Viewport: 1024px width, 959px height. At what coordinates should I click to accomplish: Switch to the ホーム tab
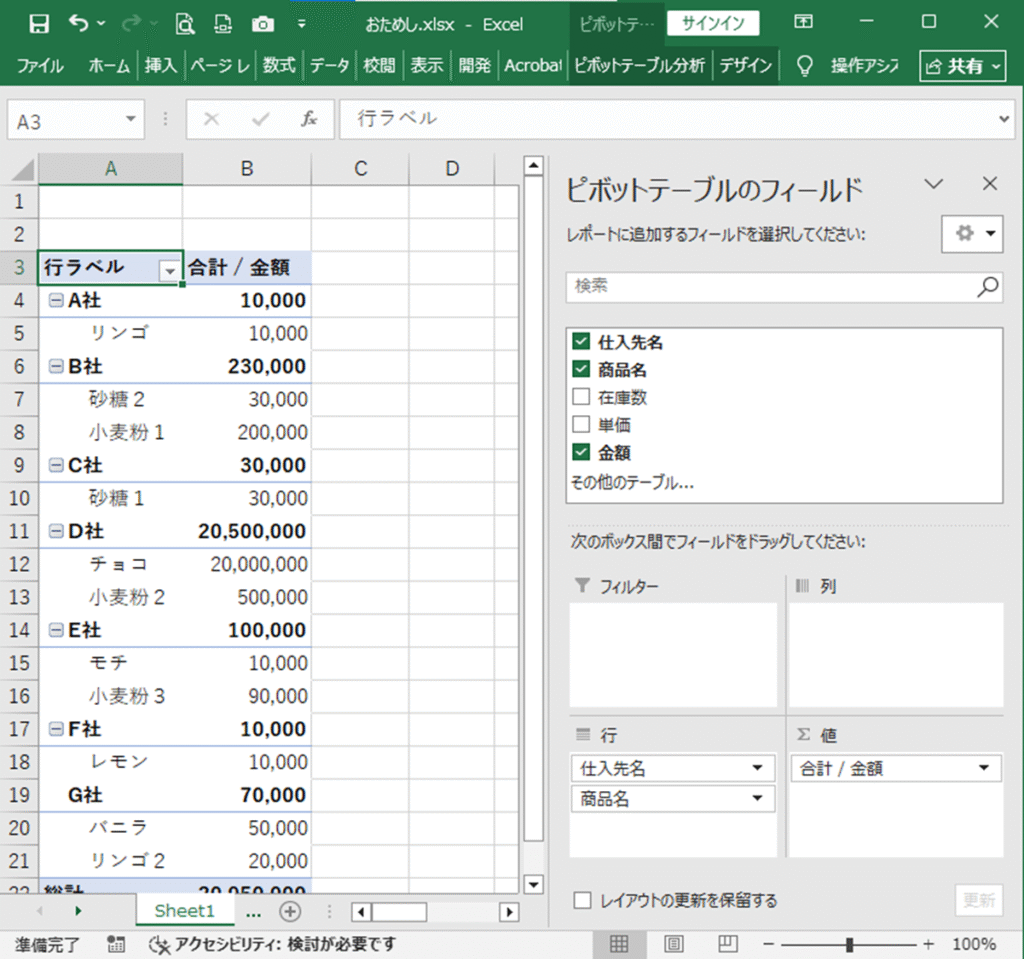pyautogui.click(x=109, y=65)
